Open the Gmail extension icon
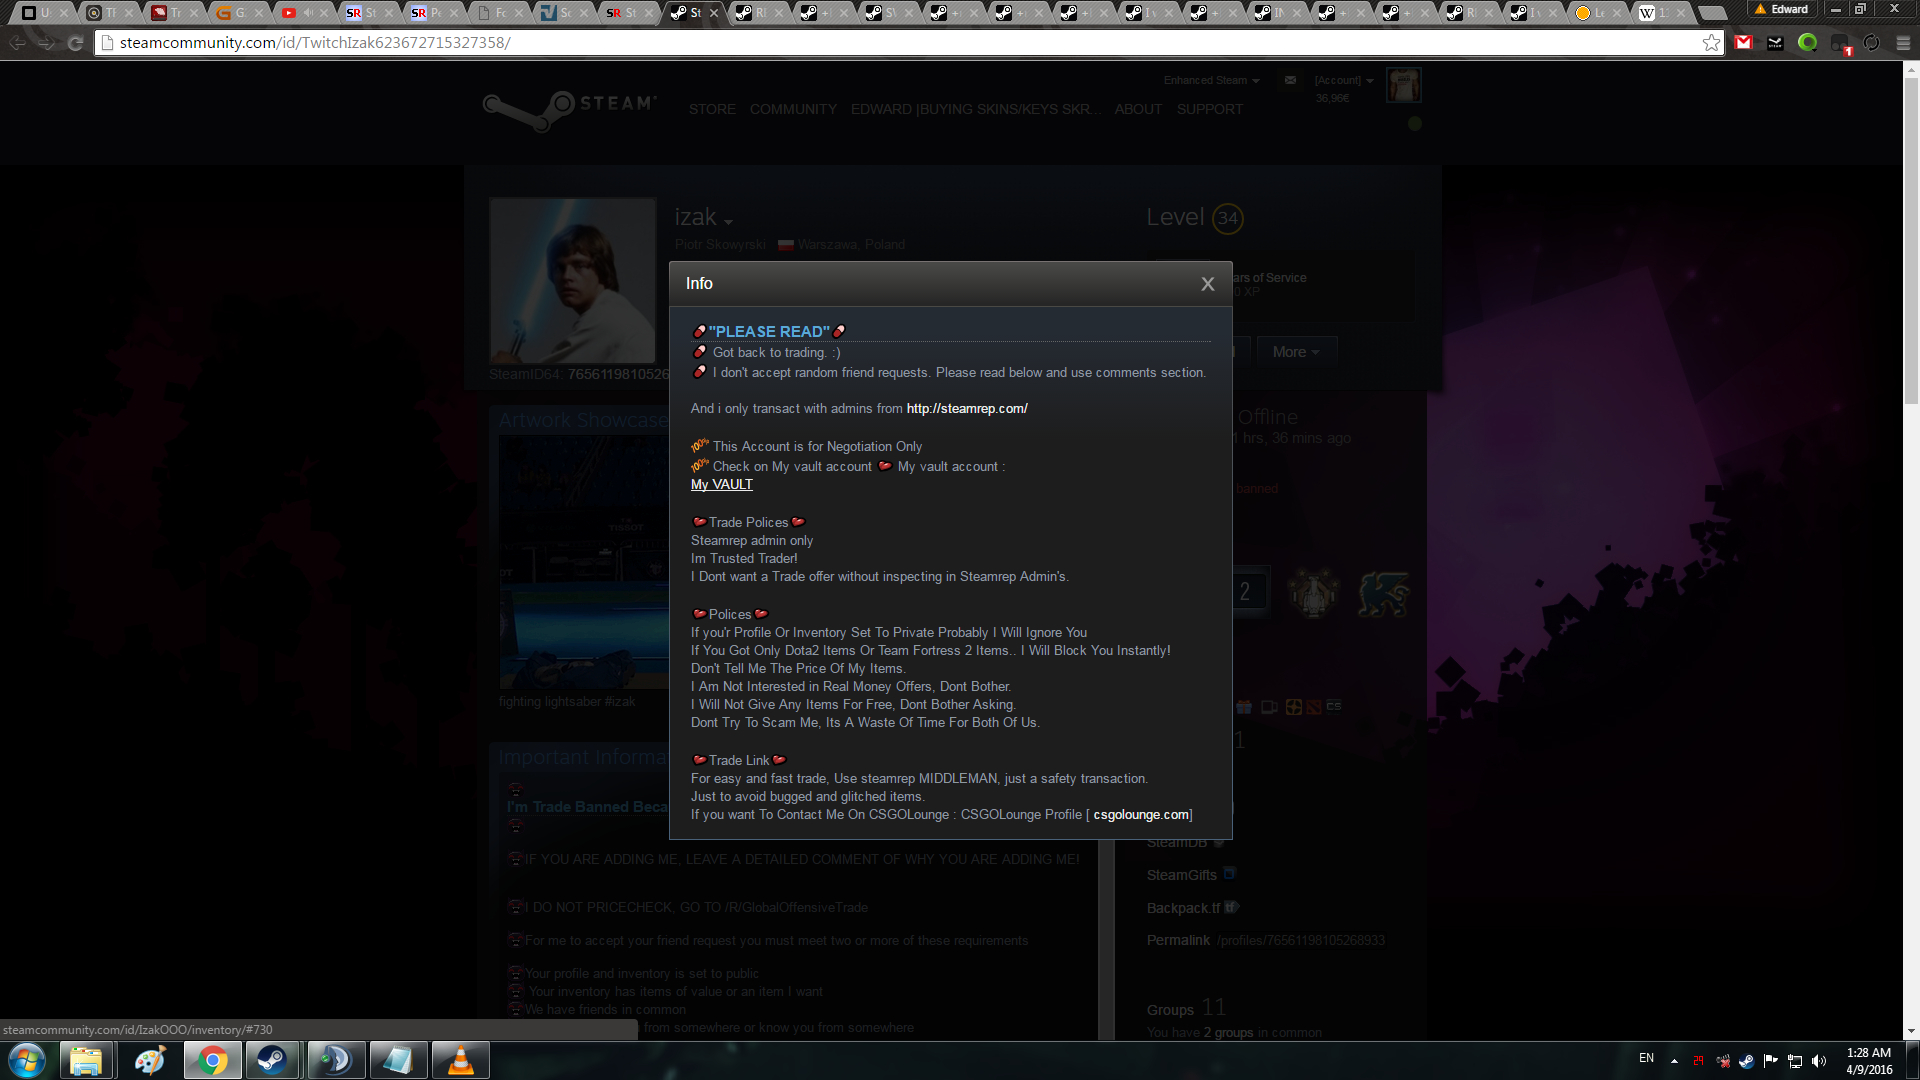The width and height of the screenshot is (1920, 1080). (1744, 43)
